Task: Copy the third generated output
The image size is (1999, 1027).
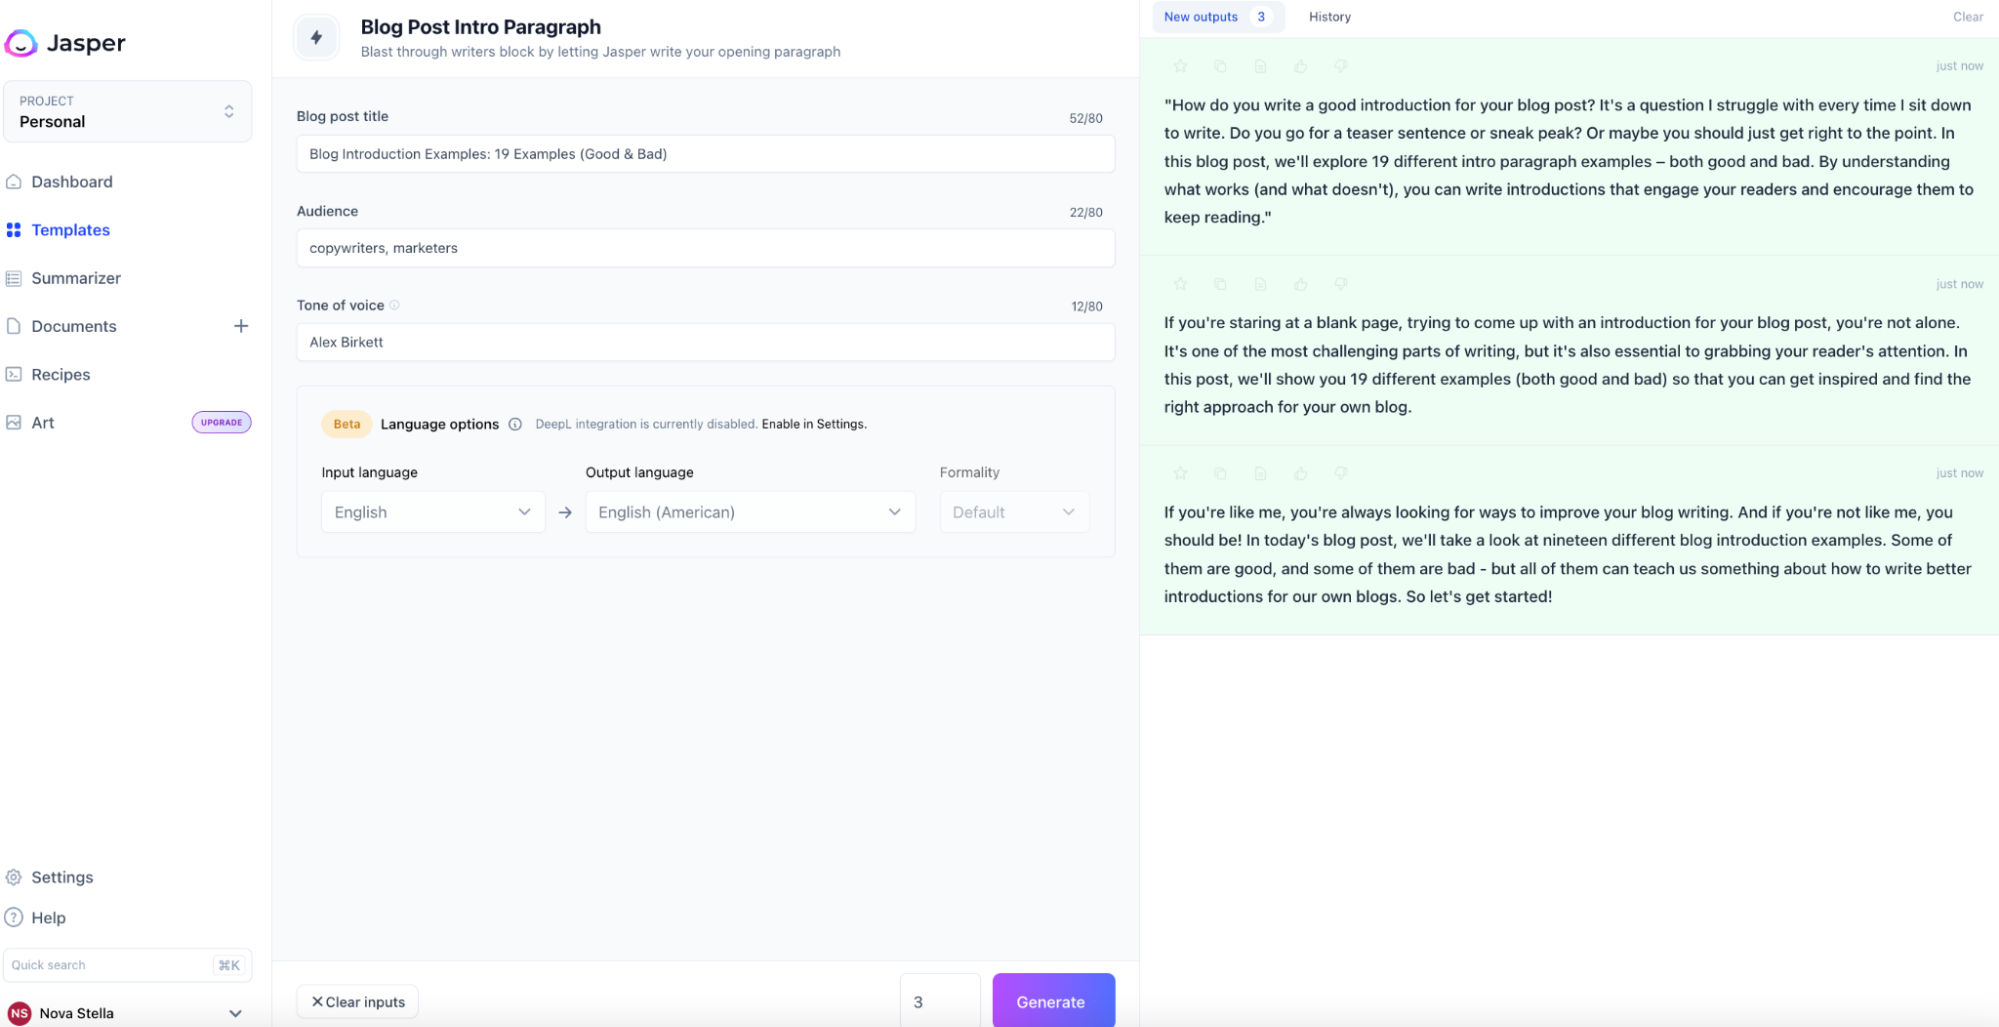Action: click(x=1220, y=473)
